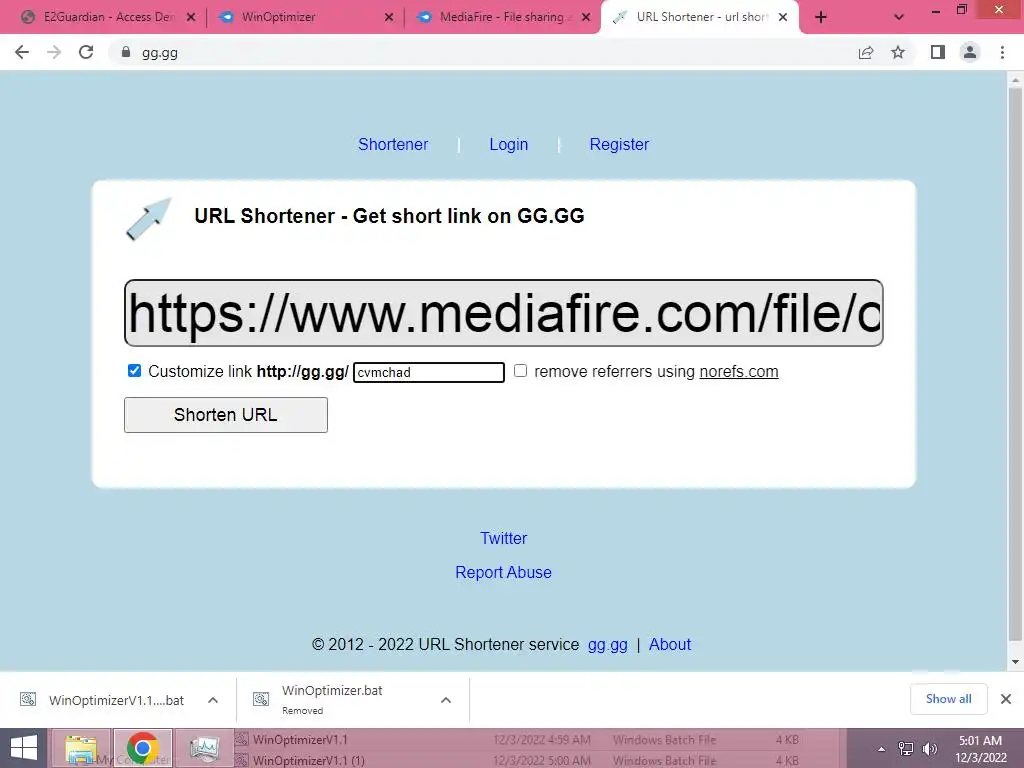Screen dimensions: 1024x768
Task: Click the volume speaker tray icon
Action: pos(929,749)
